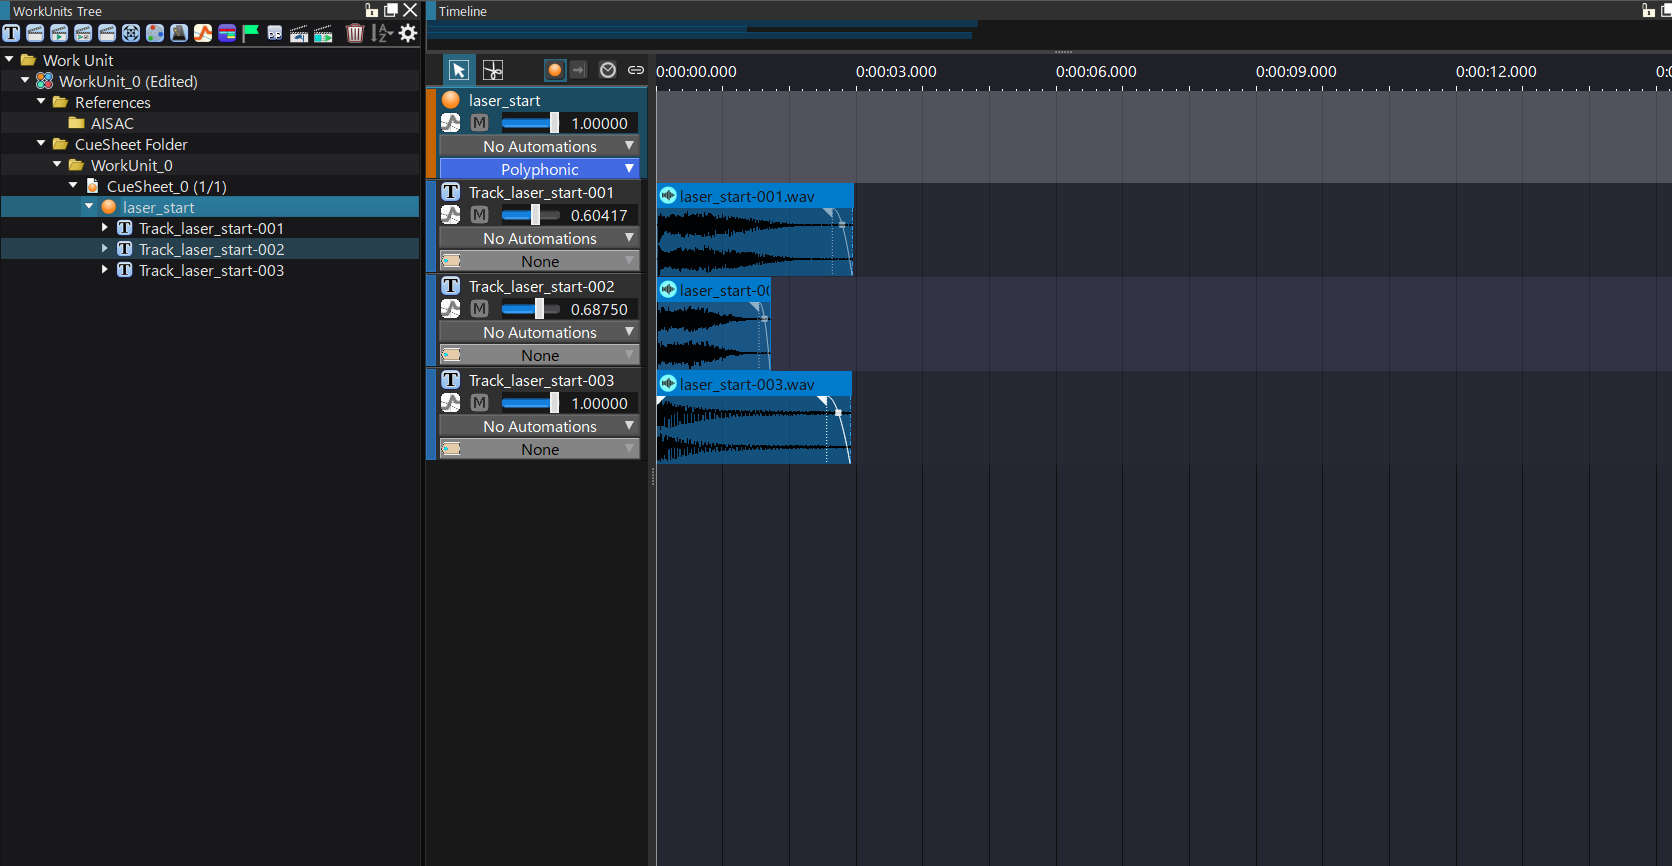The width and height of the screenshot is (1672, 866).
Task: Select Track_laser_start-001 in the WorkUnits tree
Action: (211, 228)
